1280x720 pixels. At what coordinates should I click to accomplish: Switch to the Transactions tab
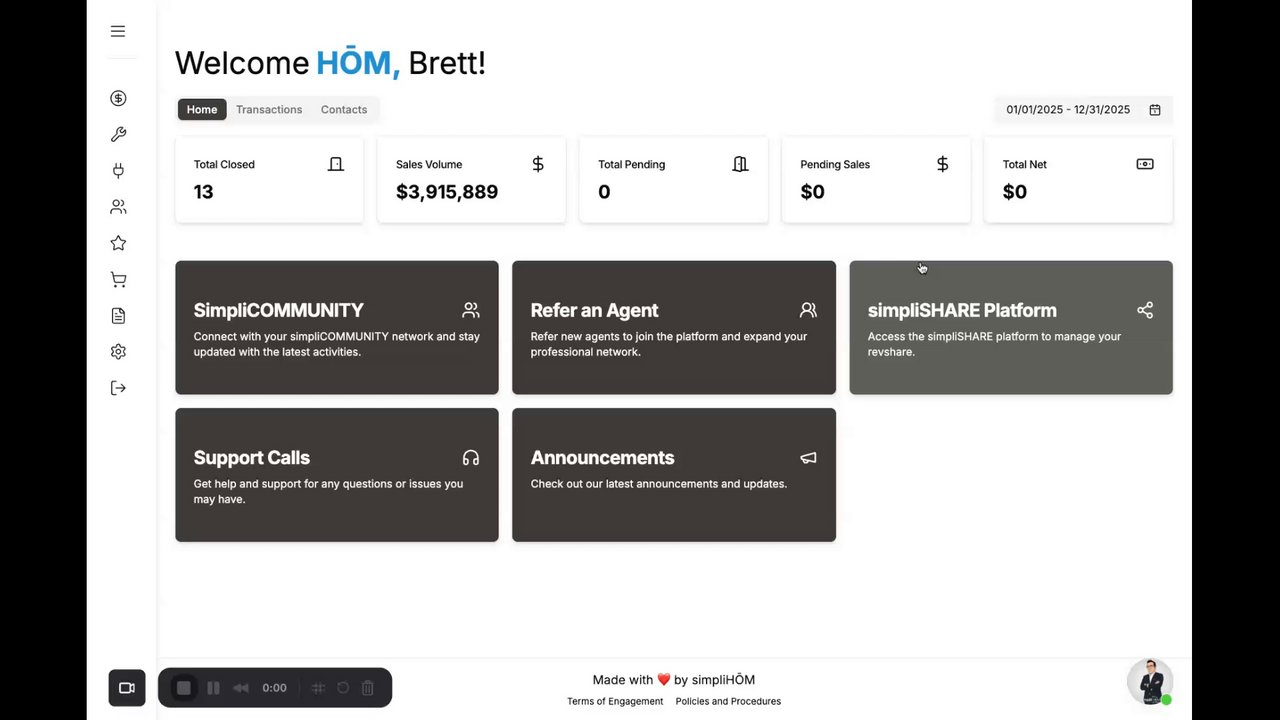point(269,110)
